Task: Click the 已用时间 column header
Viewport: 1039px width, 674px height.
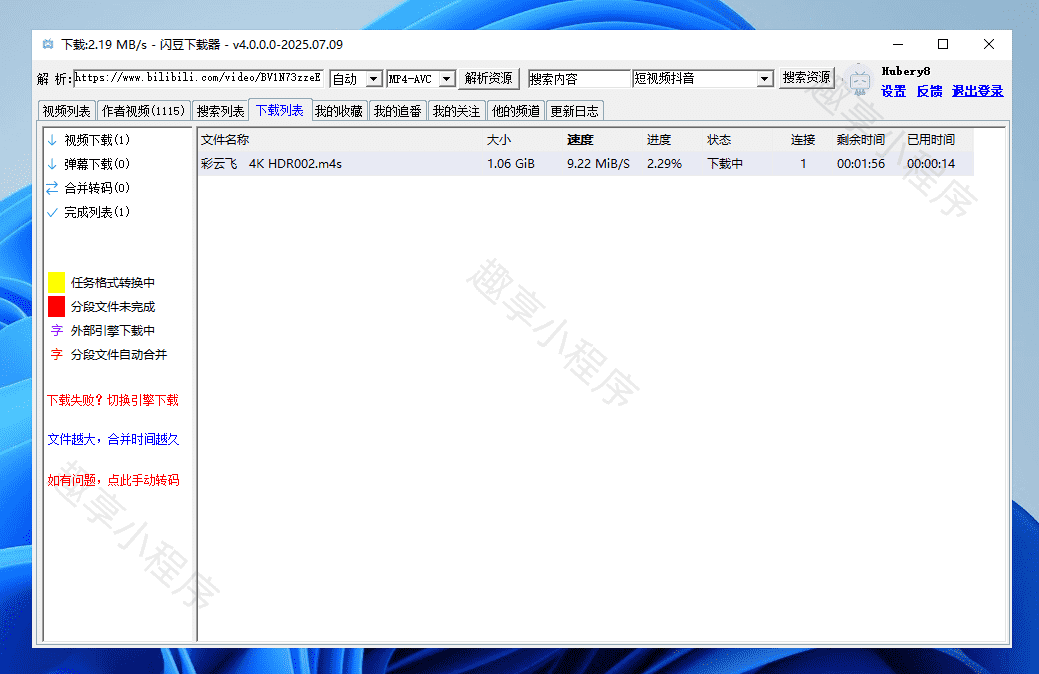Action: pos(931,140)
